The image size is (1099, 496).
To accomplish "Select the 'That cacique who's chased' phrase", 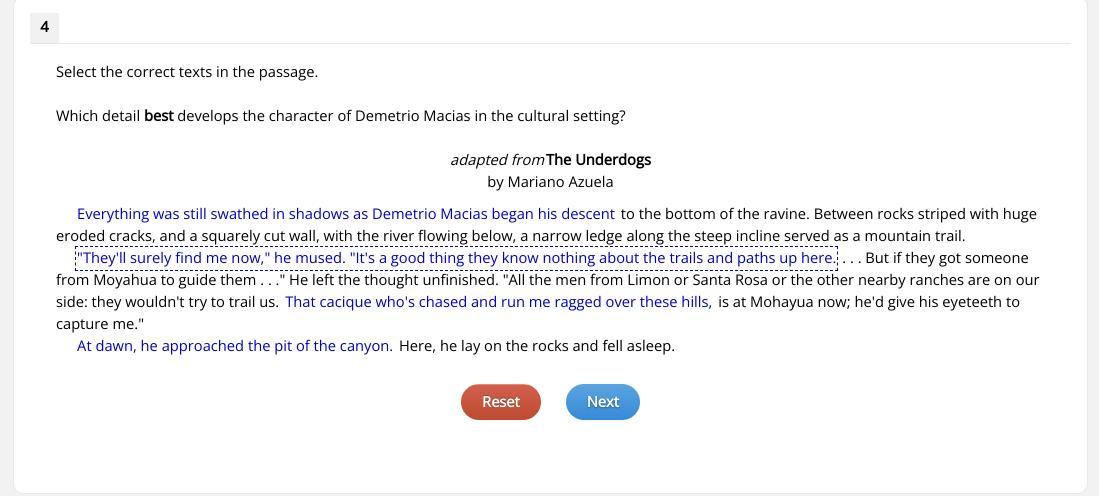I will point(498,302).
